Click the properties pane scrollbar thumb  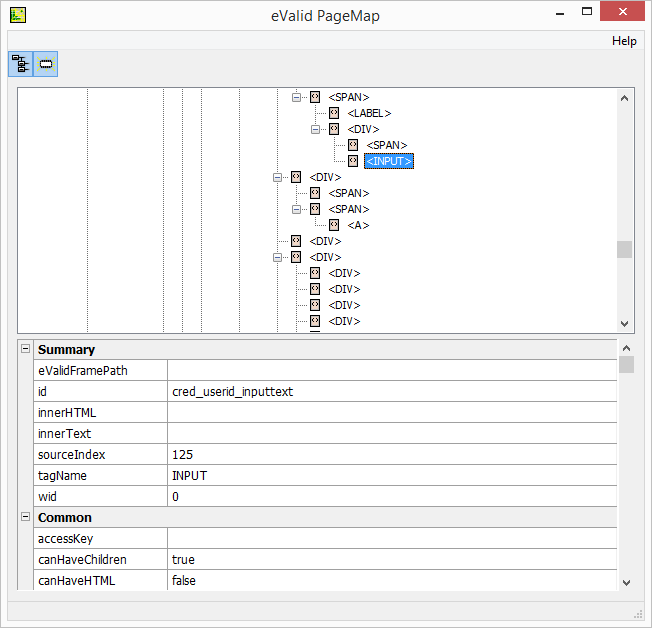coord(626,364)
